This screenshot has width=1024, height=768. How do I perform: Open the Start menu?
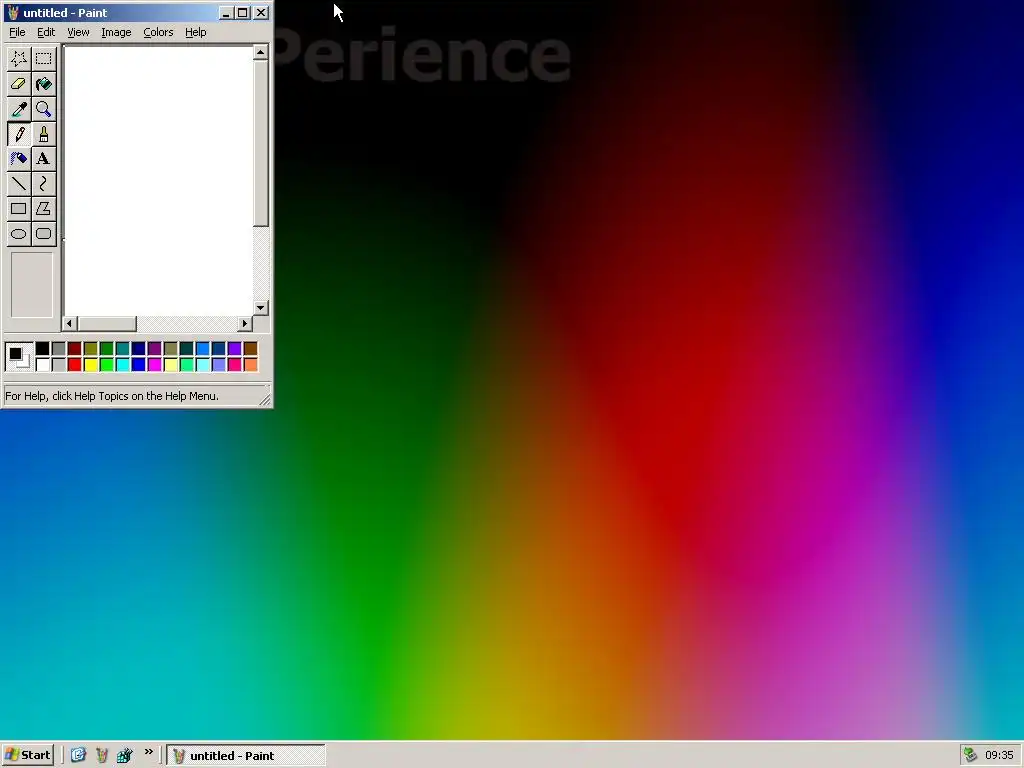pos(27,755)
